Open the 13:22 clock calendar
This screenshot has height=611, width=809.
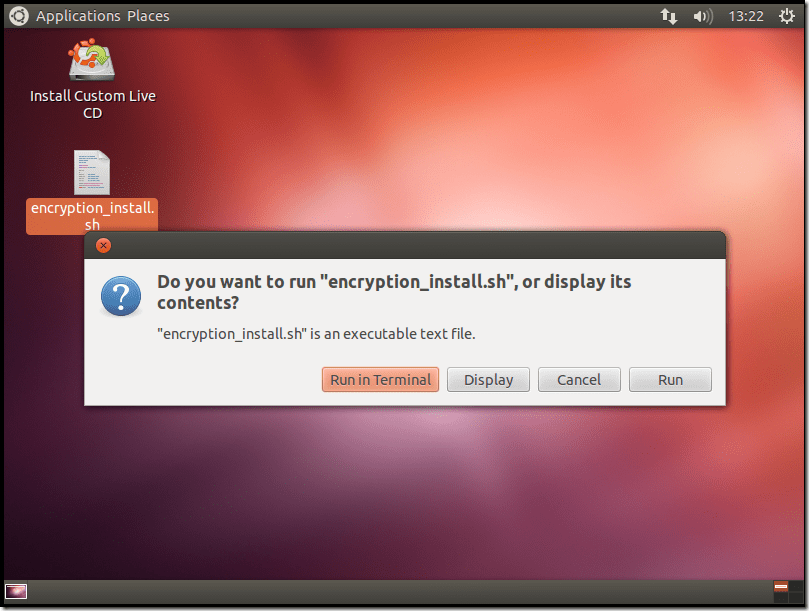point(746,16)
